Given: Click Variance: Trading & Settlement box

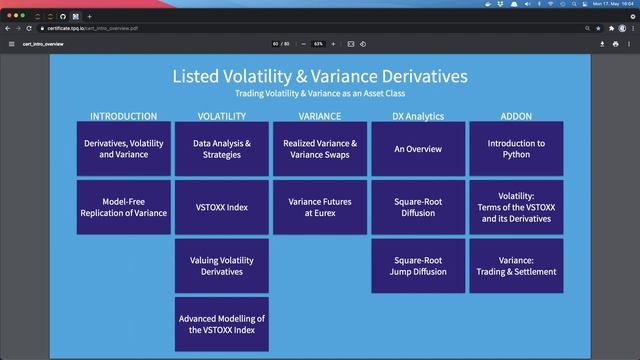Looking at the screenshot, I should click(x=516, y=266).
